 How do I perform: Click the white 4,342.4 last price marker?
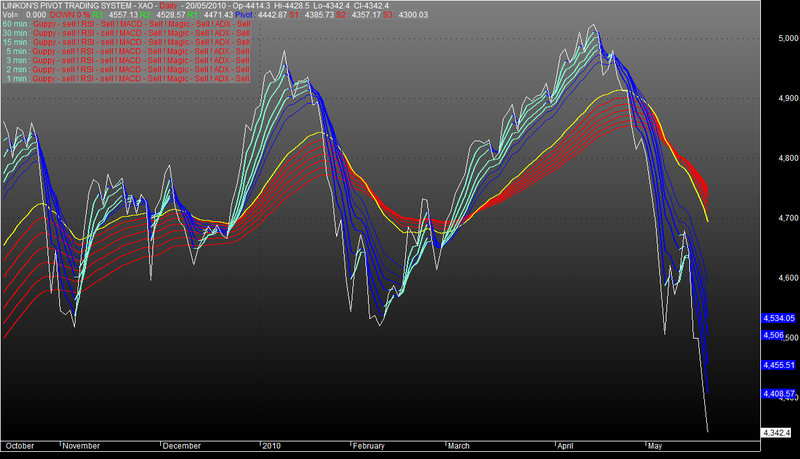point(776,433)
